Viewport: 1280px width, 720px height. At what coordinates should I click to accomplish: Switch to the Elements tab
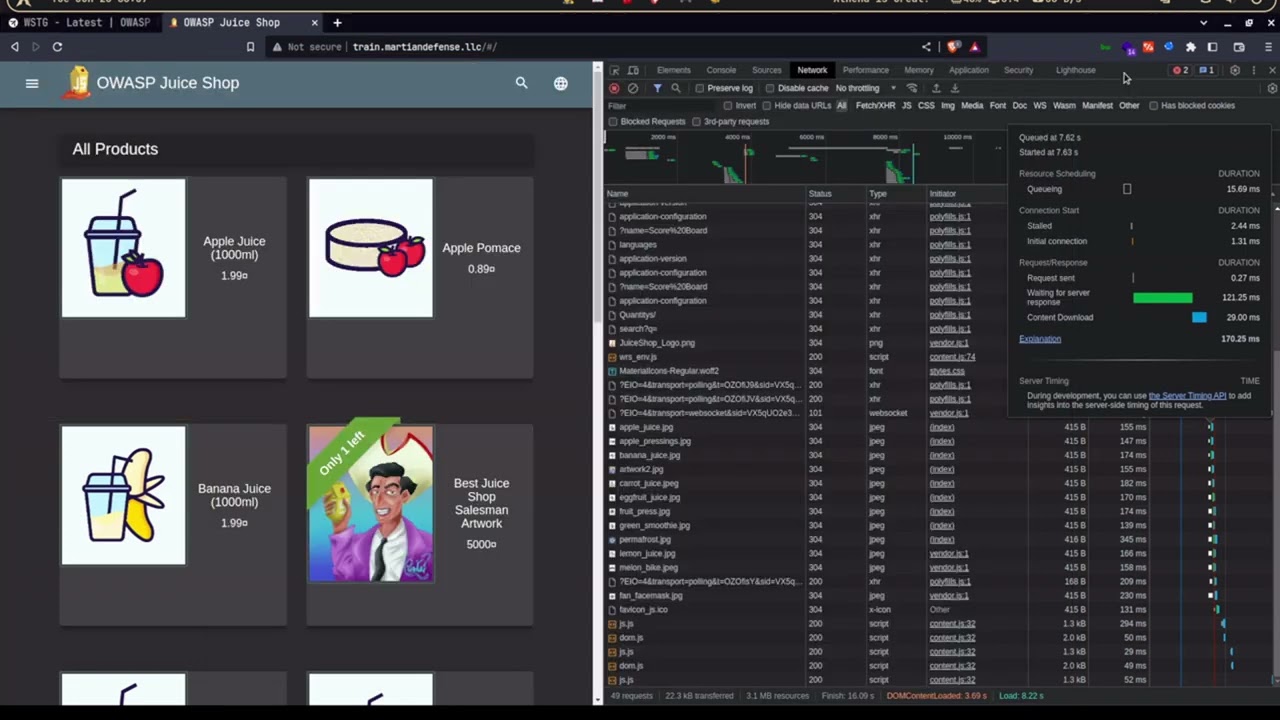click(x=674, y=70)
